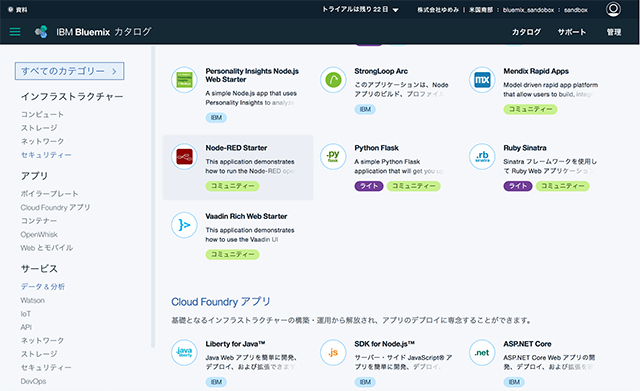This screenshot has height=391, width=640.
Task: Click the Mendix Rapid Apps title
Action: point(536,71)
